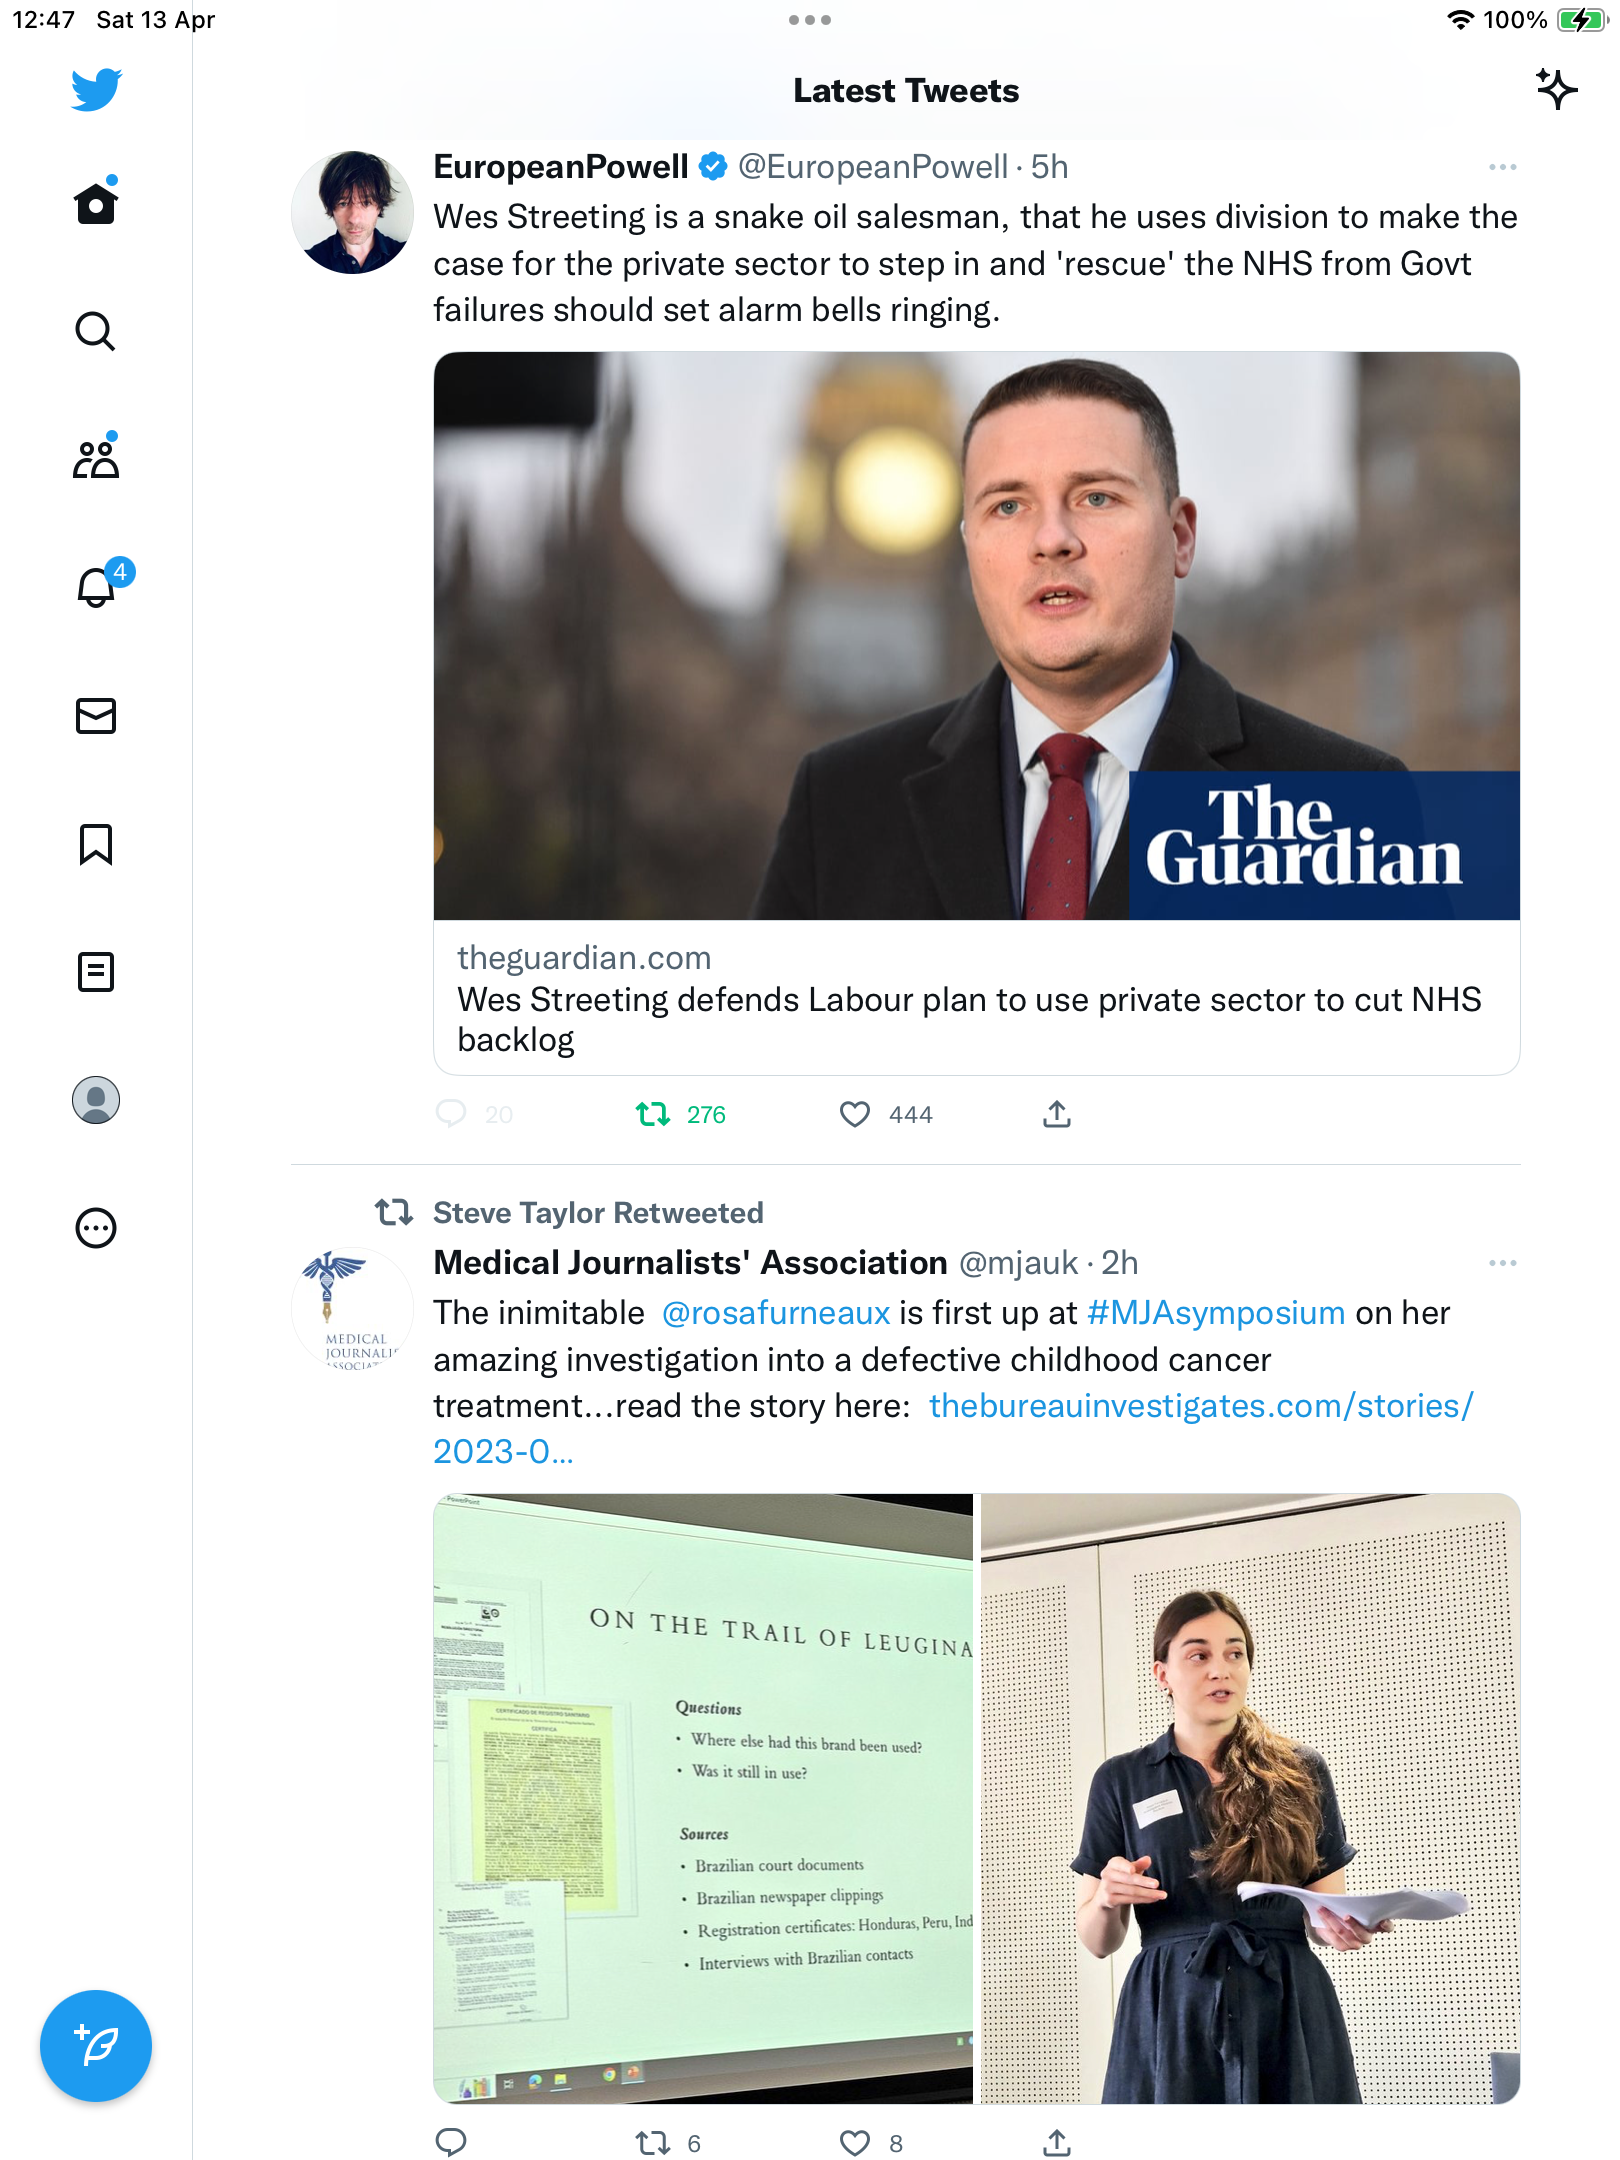Open the Guardian article preview card image
This screenshot has height=2160, width=1620.
tap(976, 636)
